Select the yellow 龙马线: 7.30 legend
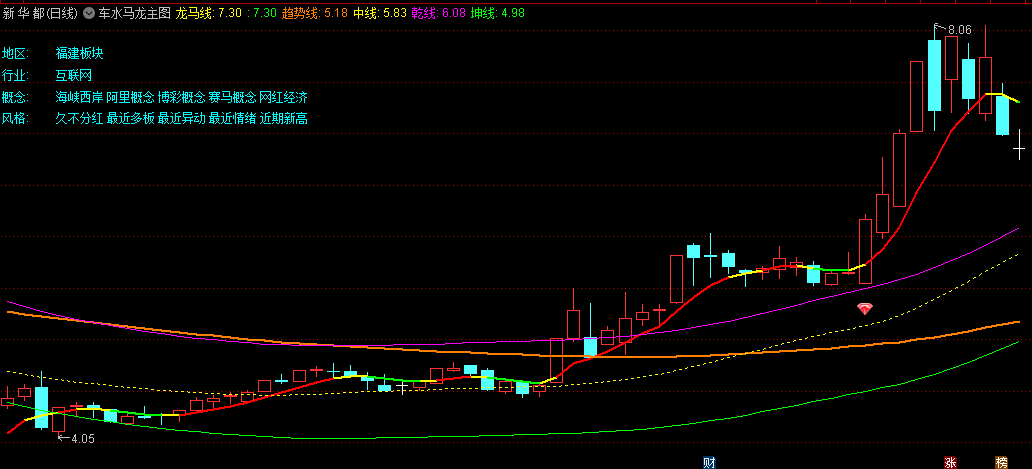 209,13
